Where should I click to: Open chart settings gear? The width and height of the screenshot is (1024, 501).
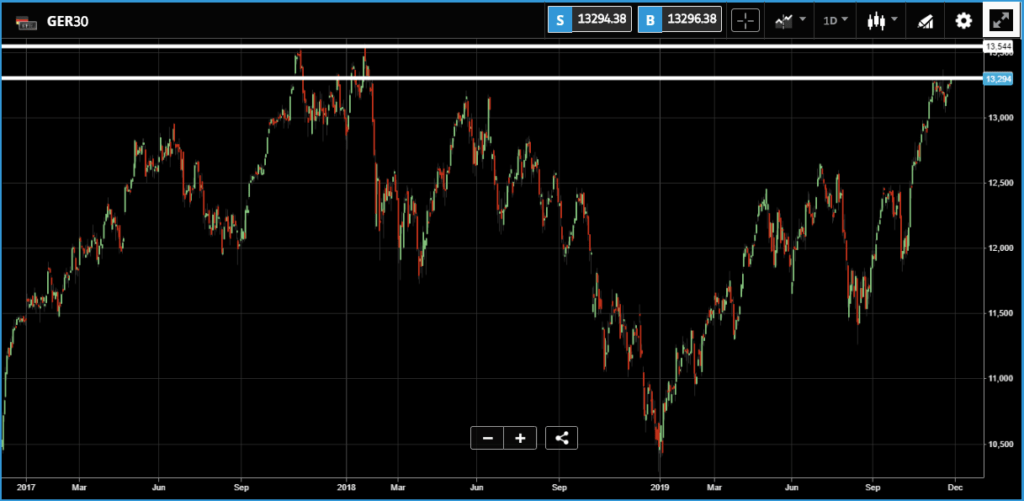click(x=963, y=21)
